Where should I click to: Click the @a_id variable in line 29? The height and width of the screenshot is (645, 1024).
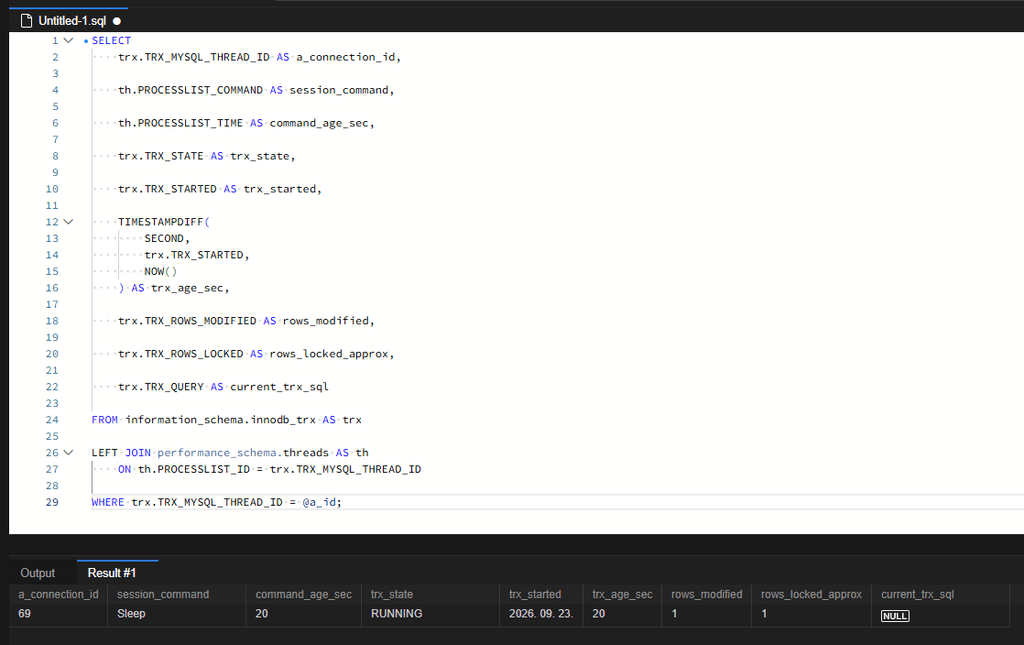click(319, 502)
